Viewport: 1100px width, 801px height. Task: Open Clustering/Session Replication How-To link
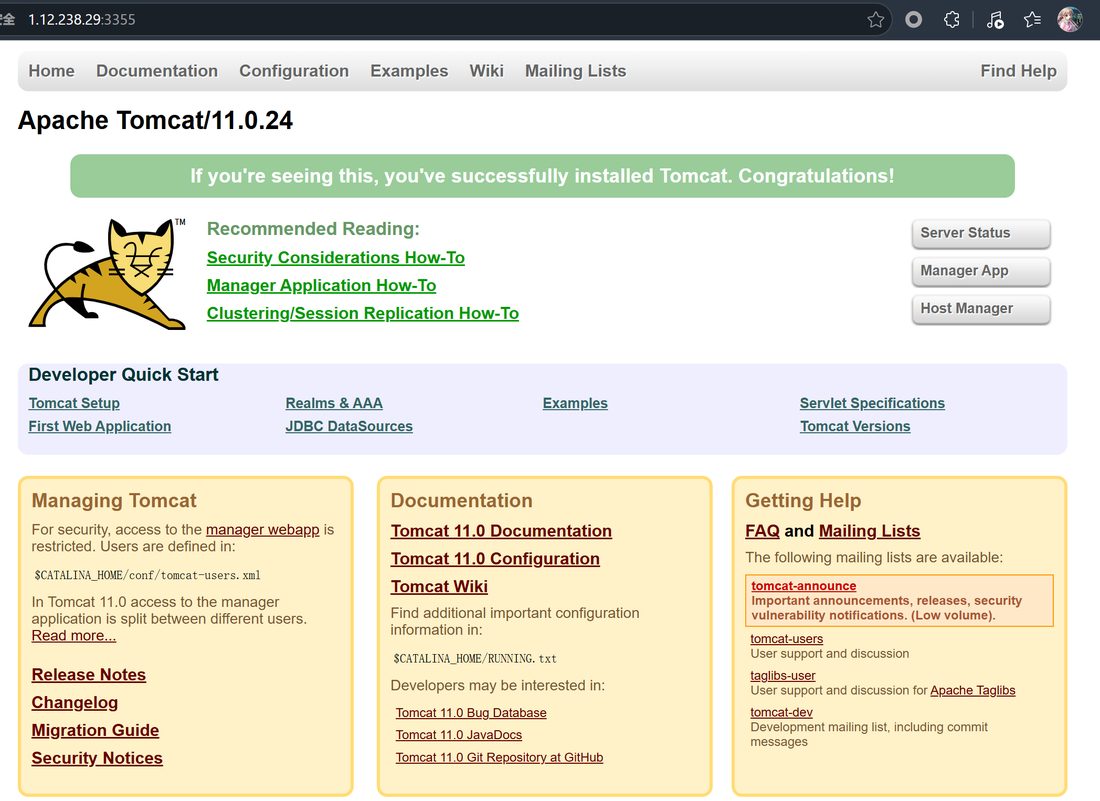(x=363, y=313)
